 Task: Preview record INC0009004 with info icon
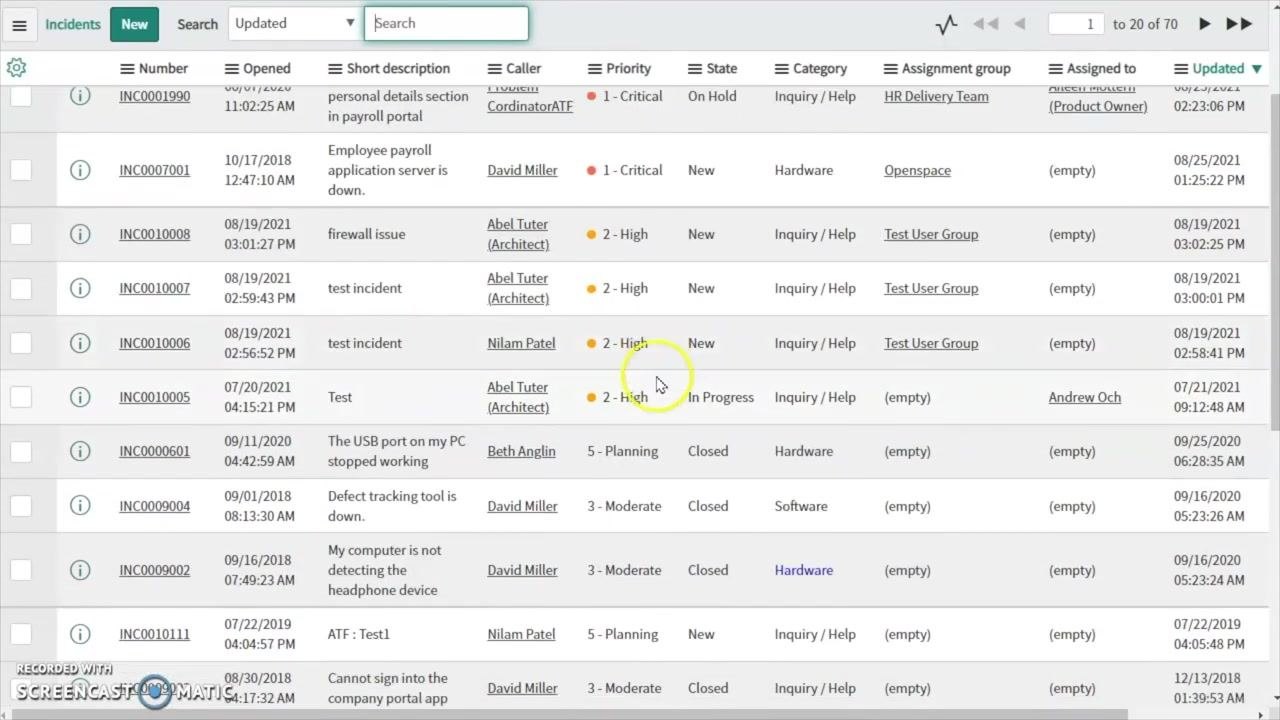coord(80,506)
